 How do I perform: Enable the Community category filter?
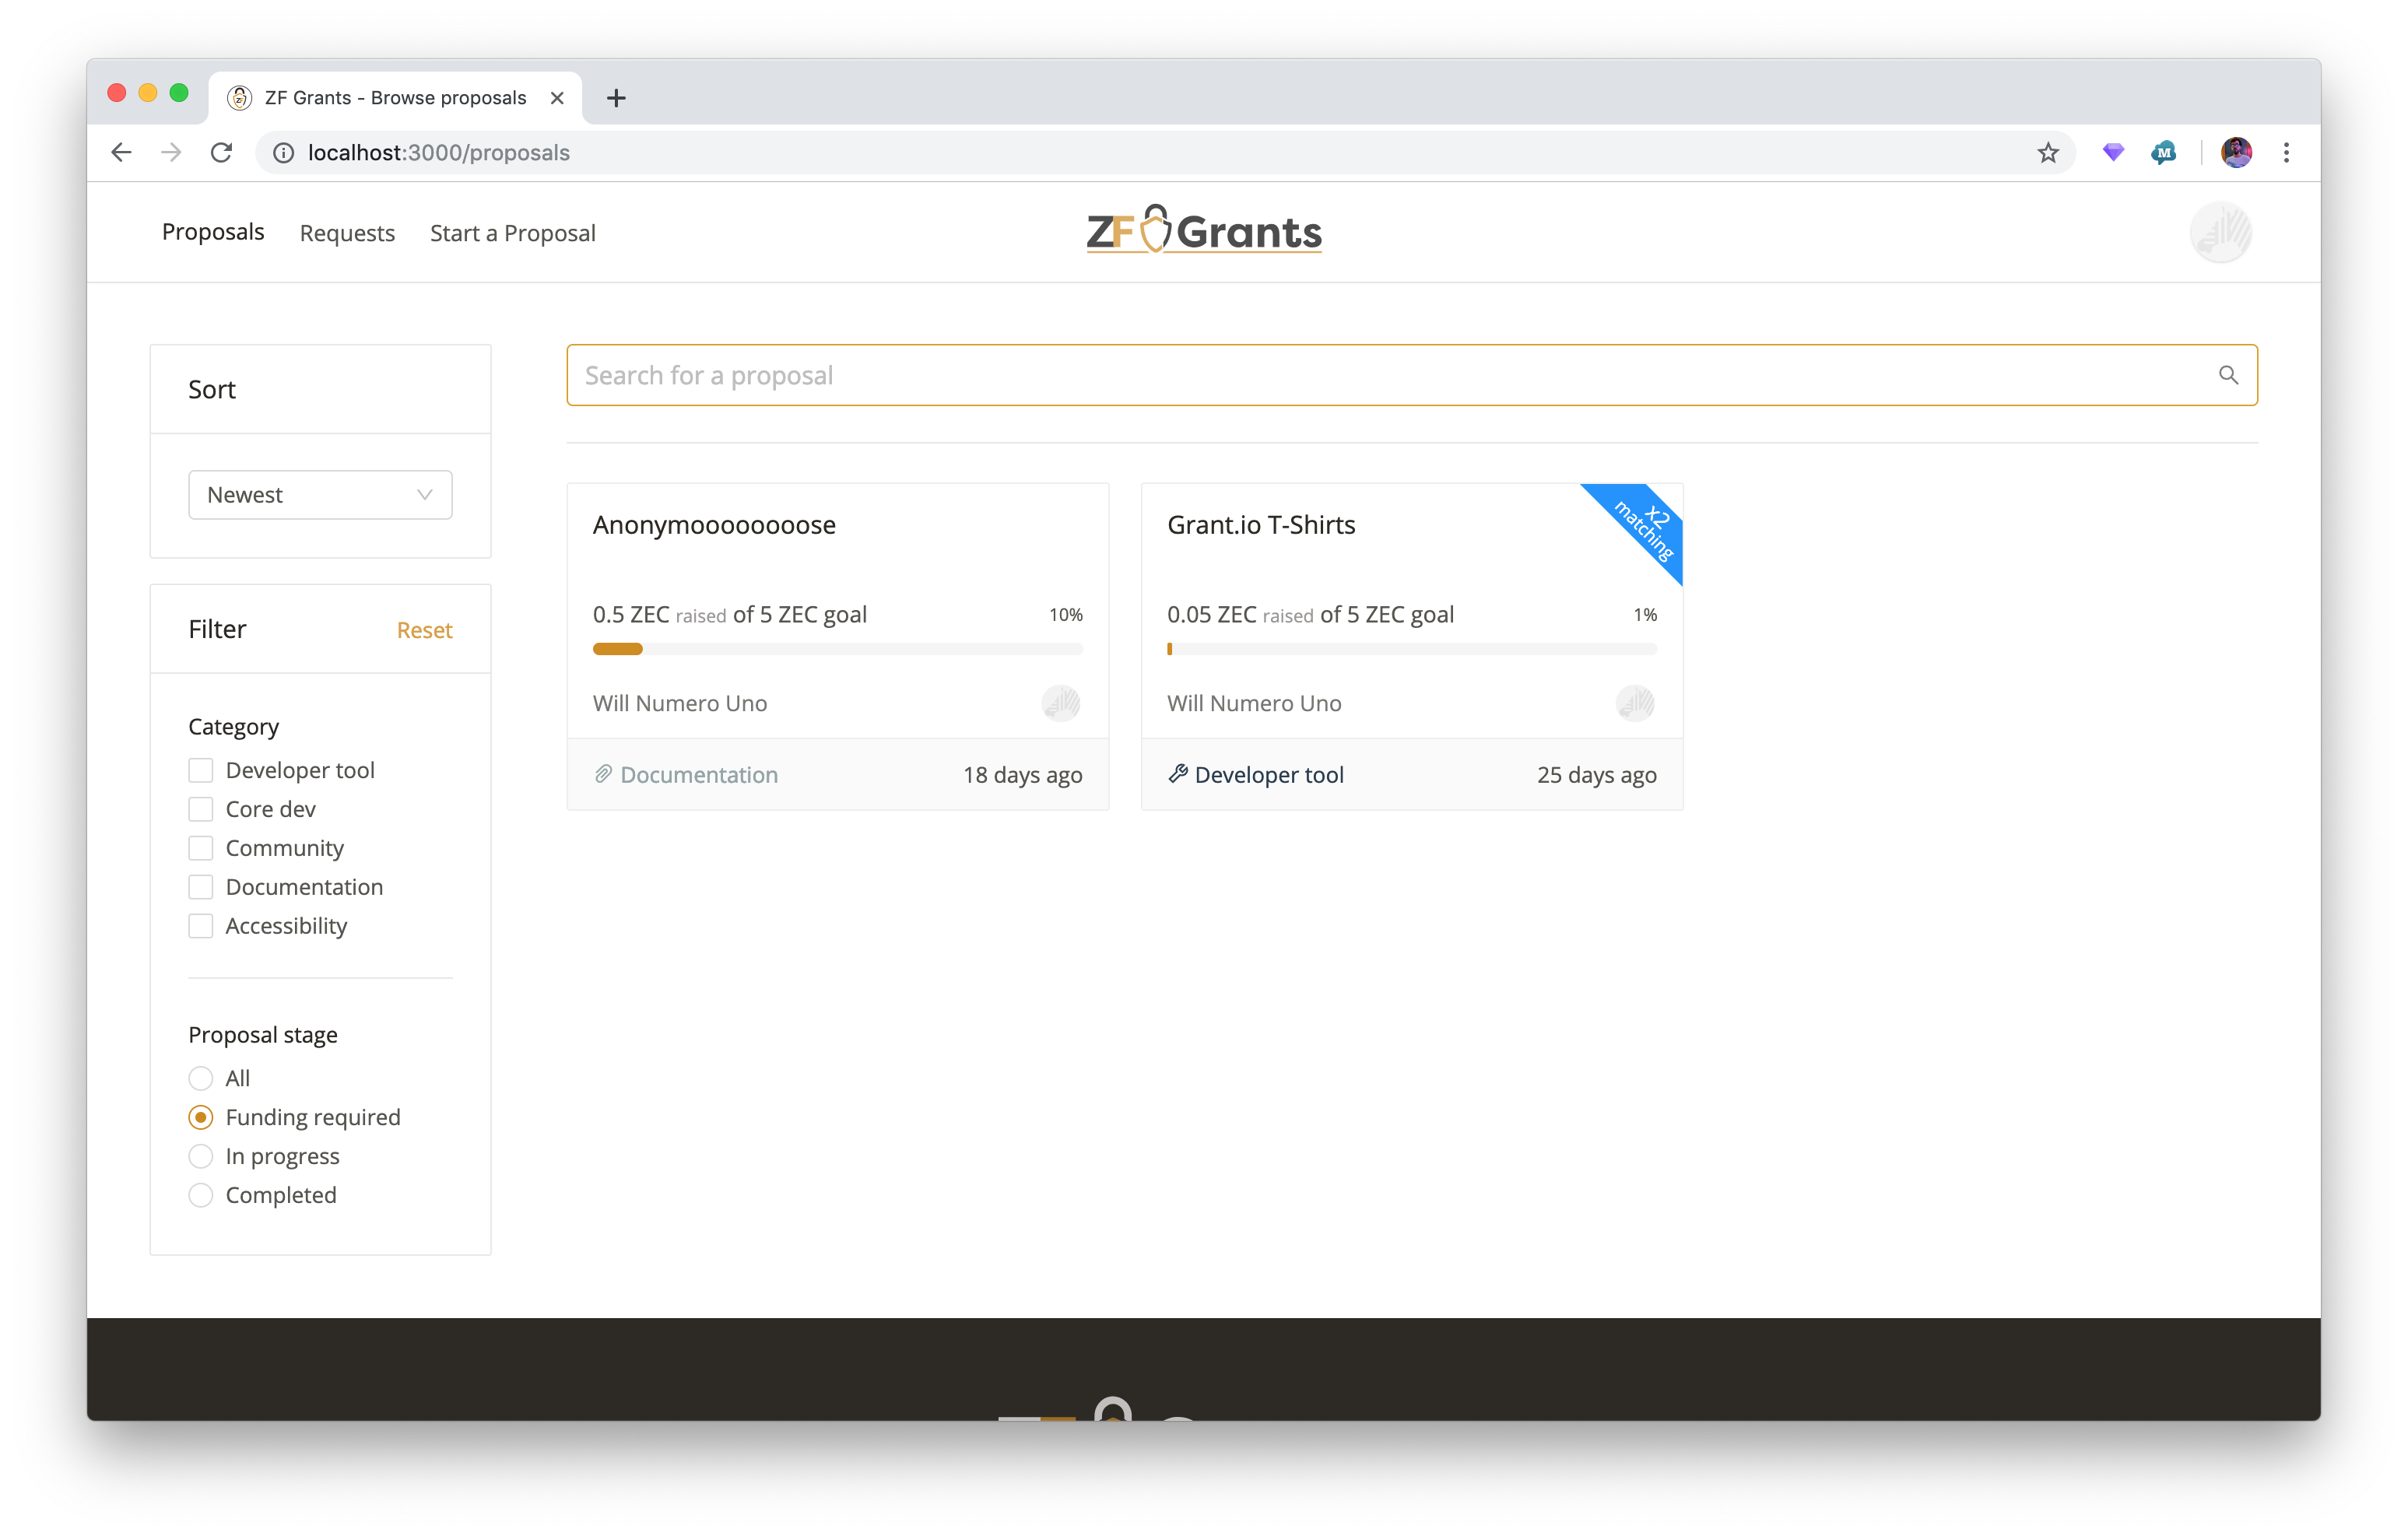pos(201,848)
